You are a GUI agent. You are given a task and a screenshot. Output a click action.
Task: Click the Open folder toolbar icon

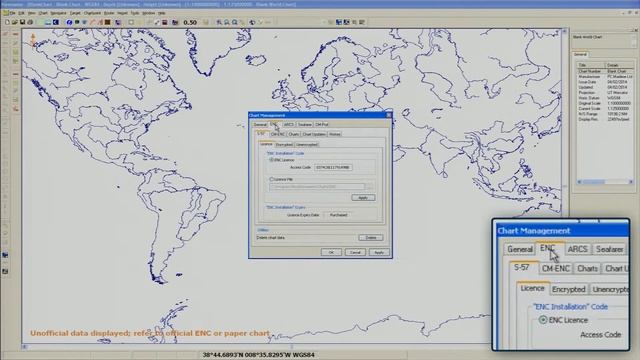(x=15, y=22)
